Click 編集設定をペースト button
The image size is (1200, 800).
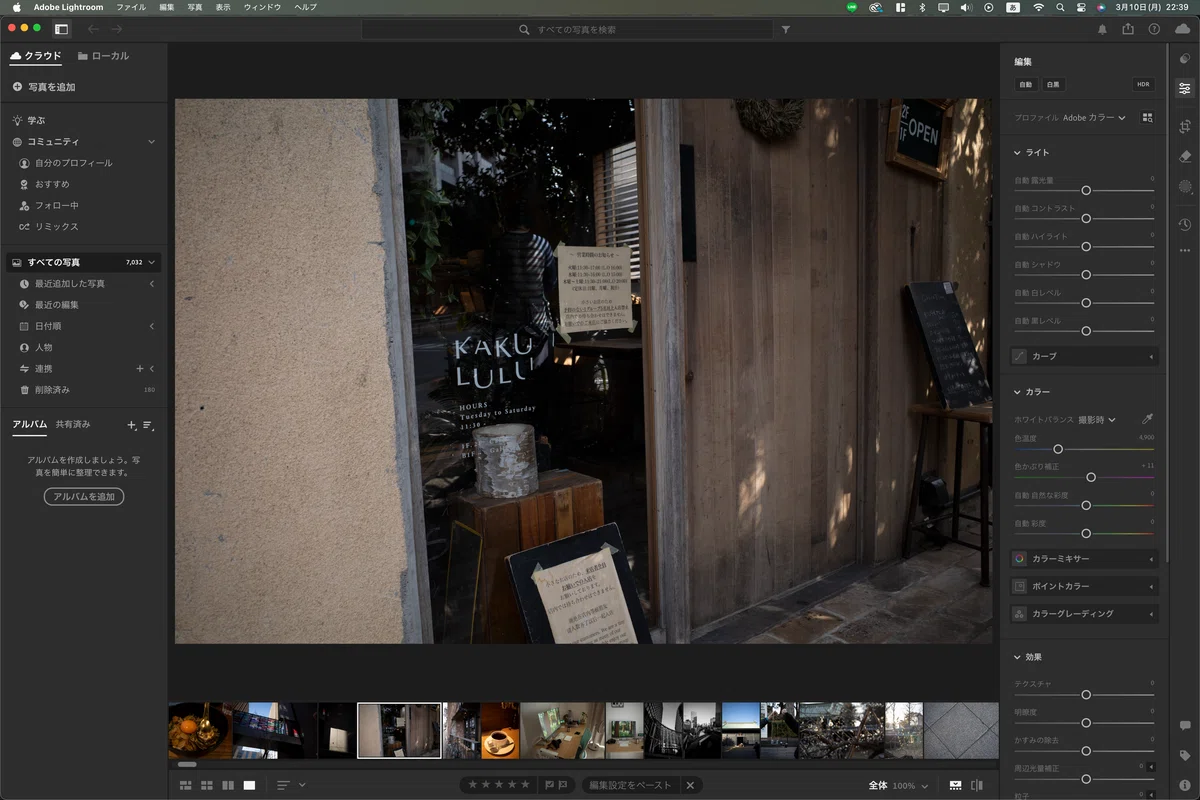pyautogui.click(x=630, y=785)
